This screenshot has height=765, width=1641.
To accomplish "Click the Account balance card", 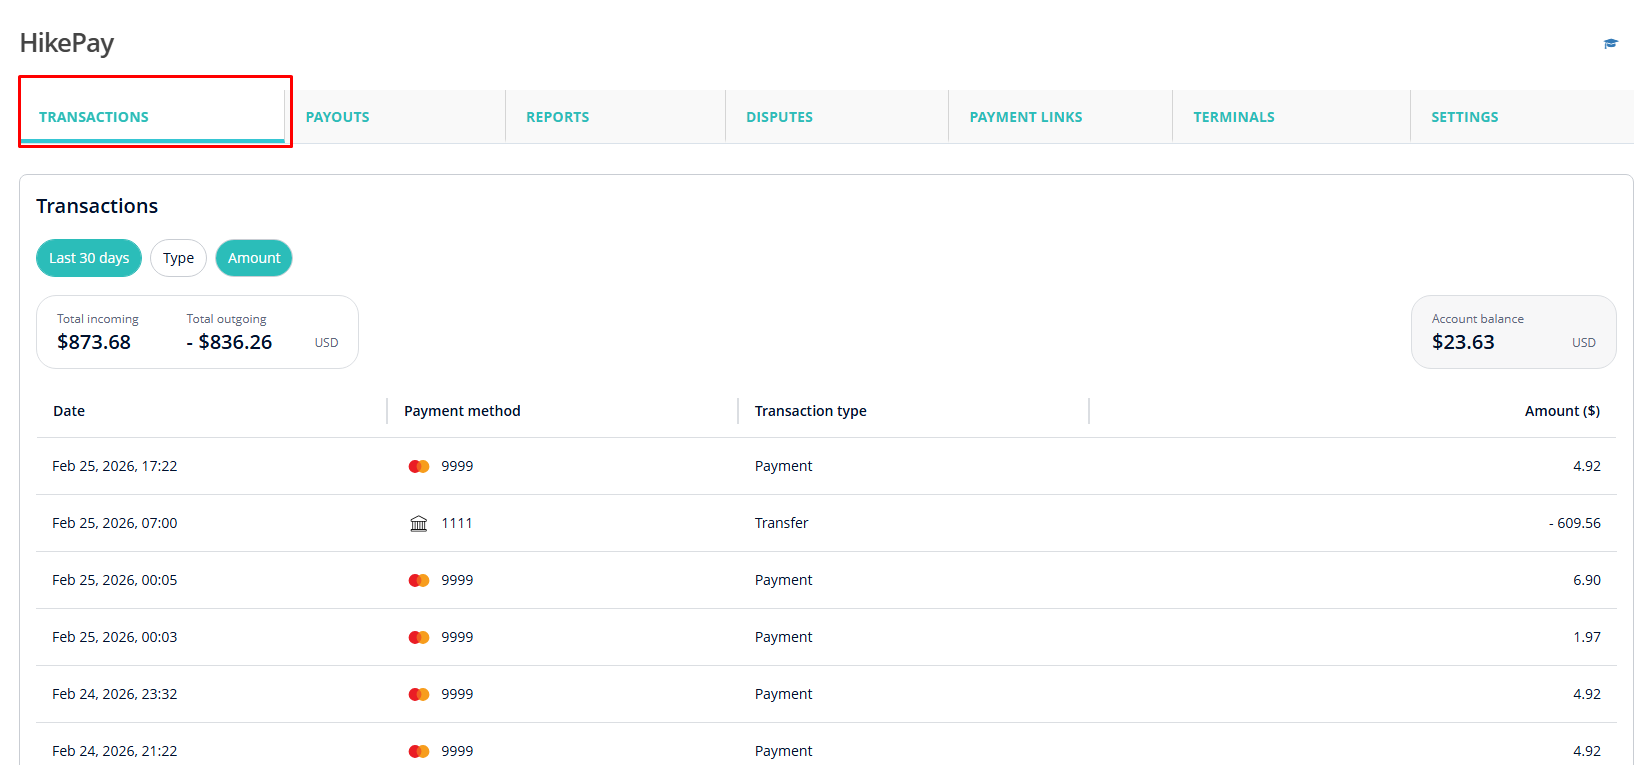I will (1513, 332).
